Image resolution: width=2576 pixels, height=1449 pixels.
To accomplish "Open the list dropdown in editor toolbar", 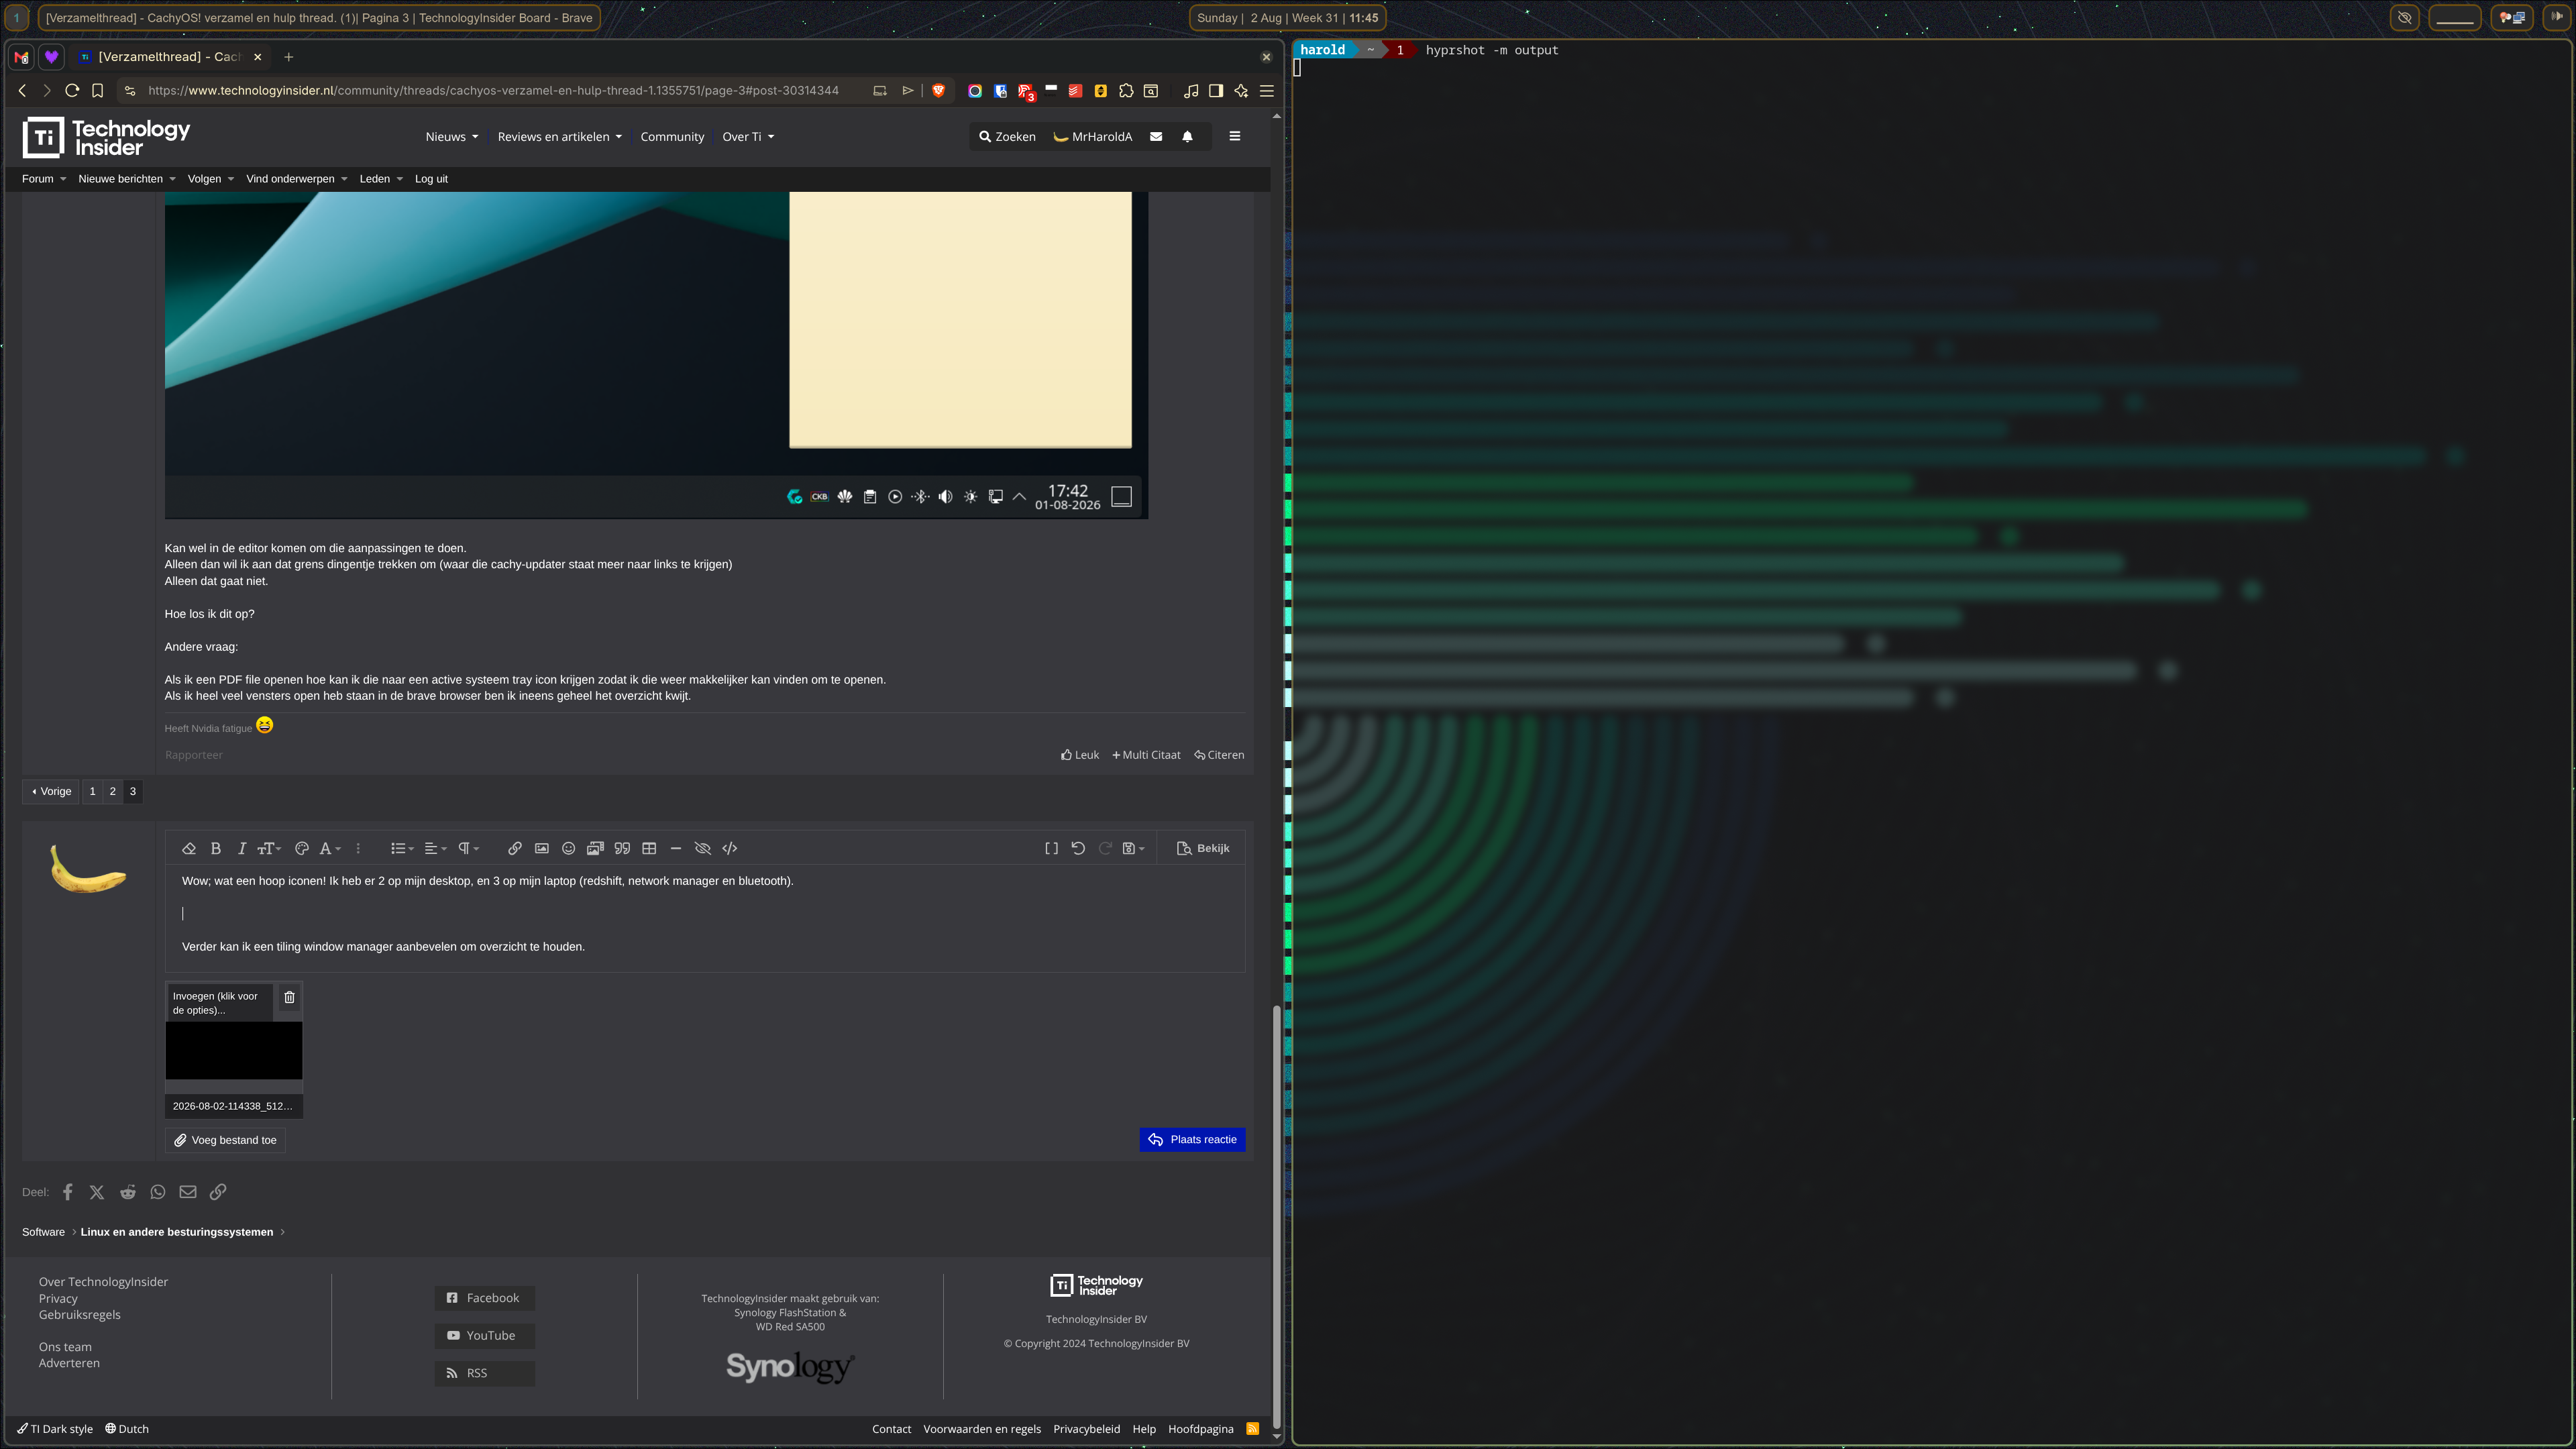I will coord(402,849).
